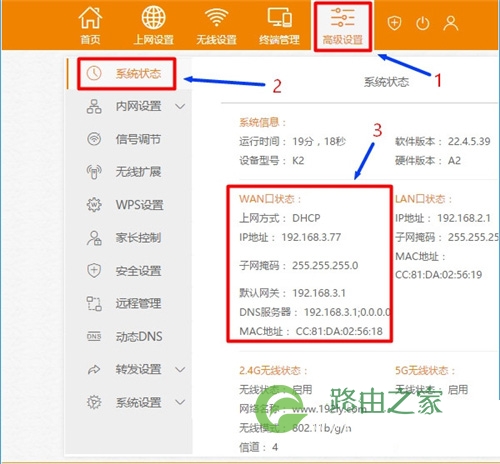The width and height of the screenshot is (500, 464).
Task: Select 家长控制 in the sidebar
Action: [x=138, y=238]
